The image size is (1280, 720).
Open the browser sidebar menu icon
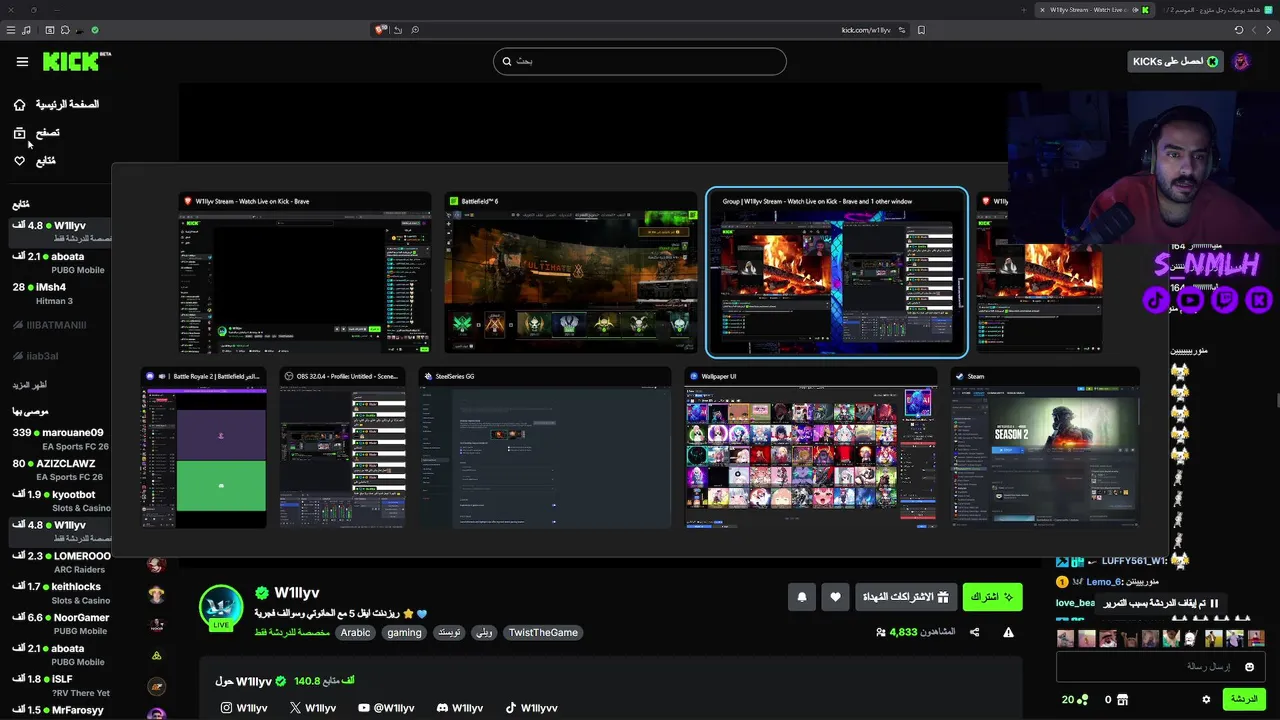(x=11, y=30)
